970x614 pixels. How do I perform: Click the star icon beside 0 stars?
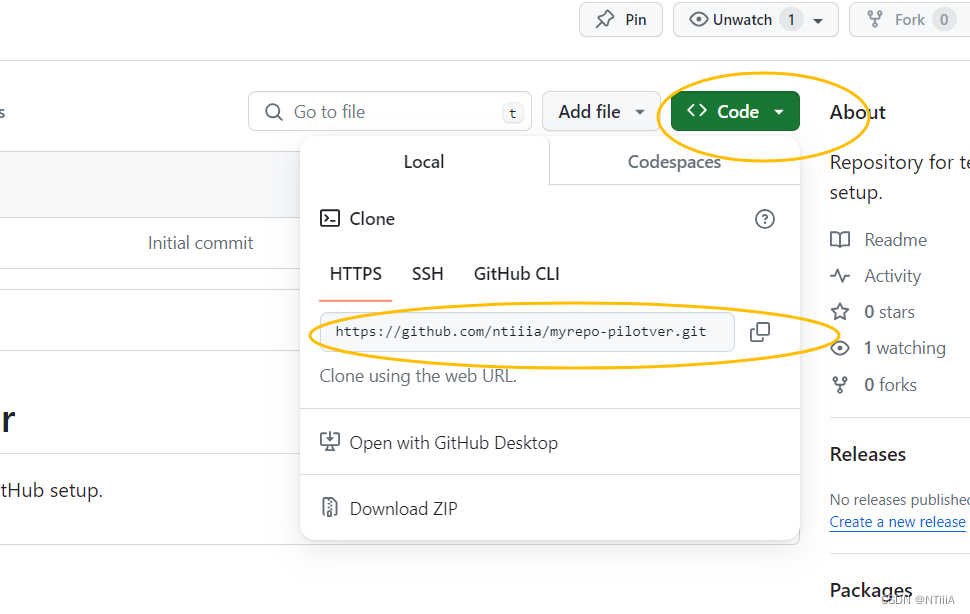pyautogui.click(x=839, y=312)
